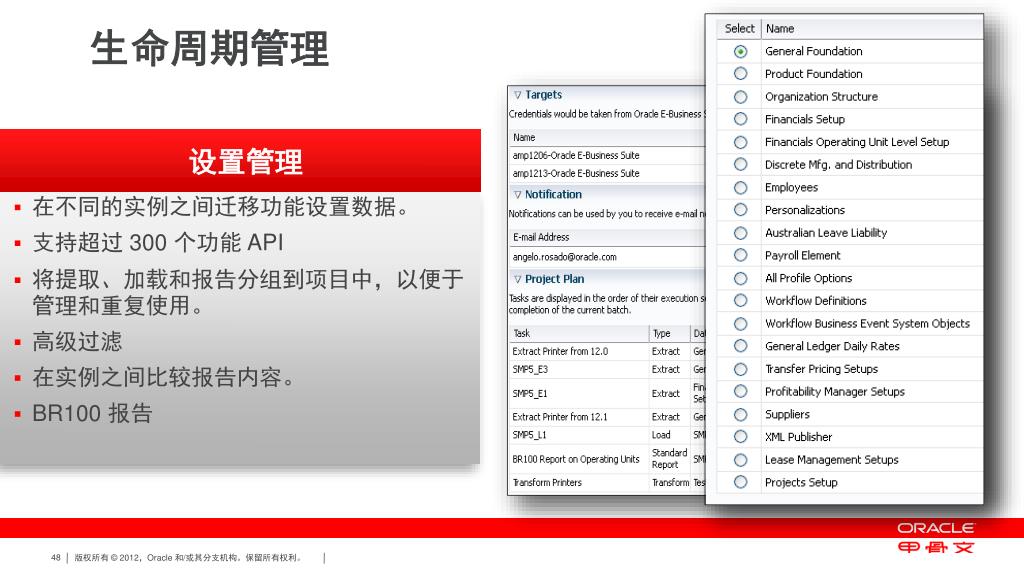The image size is (1024, 576).
Task: Choose Discrete Mfg. and Distribution radio
Action: pos(740,165)
